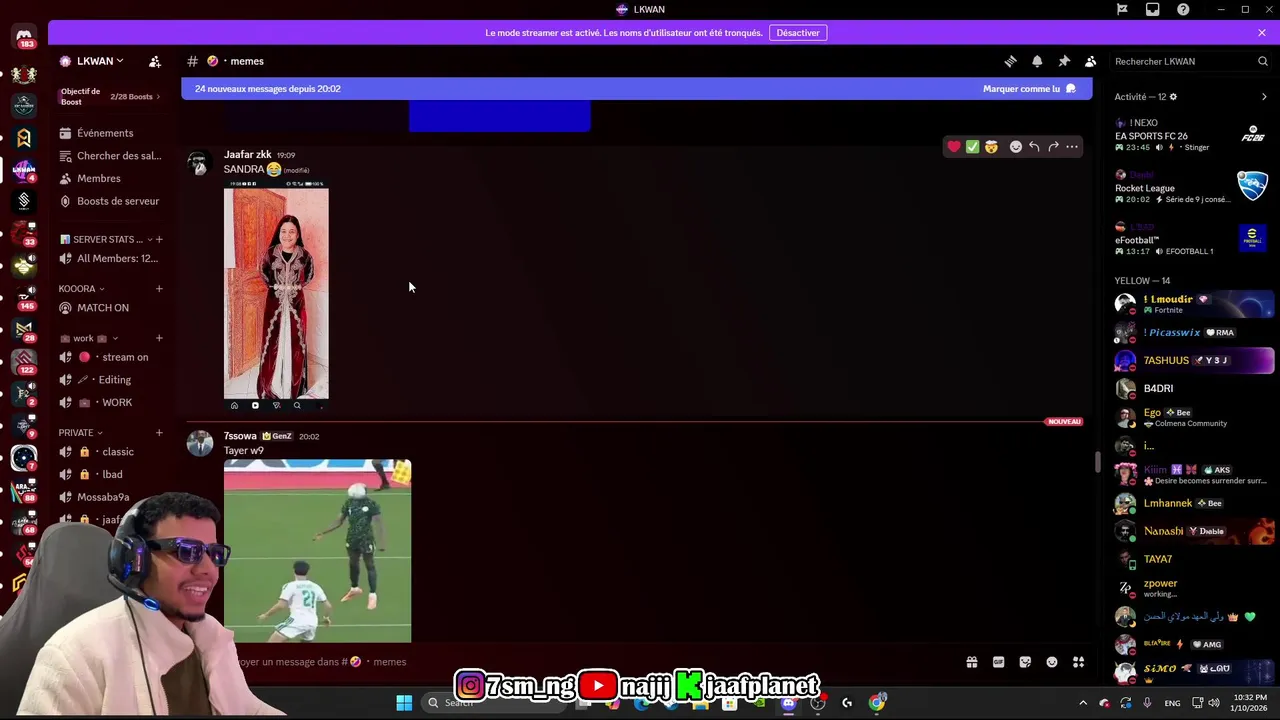Join Editing voice channel
The width and height of the screenshot is (1280, 720).
(110, 380)
